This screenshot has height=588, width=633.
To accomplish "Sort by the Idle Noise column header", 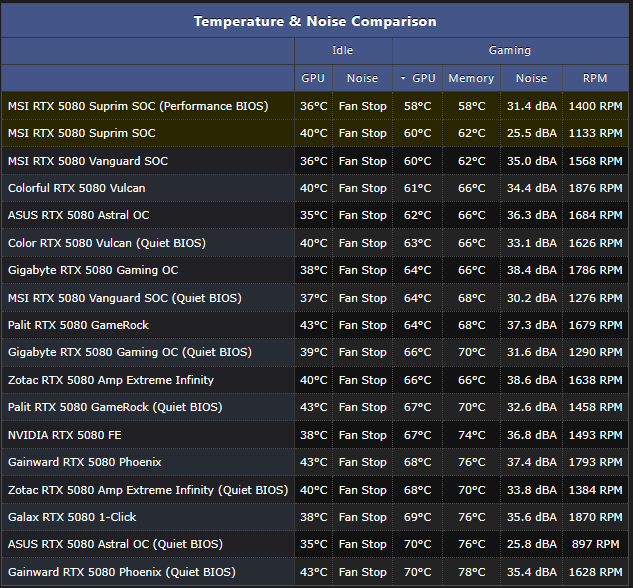I will pos(362,78).
